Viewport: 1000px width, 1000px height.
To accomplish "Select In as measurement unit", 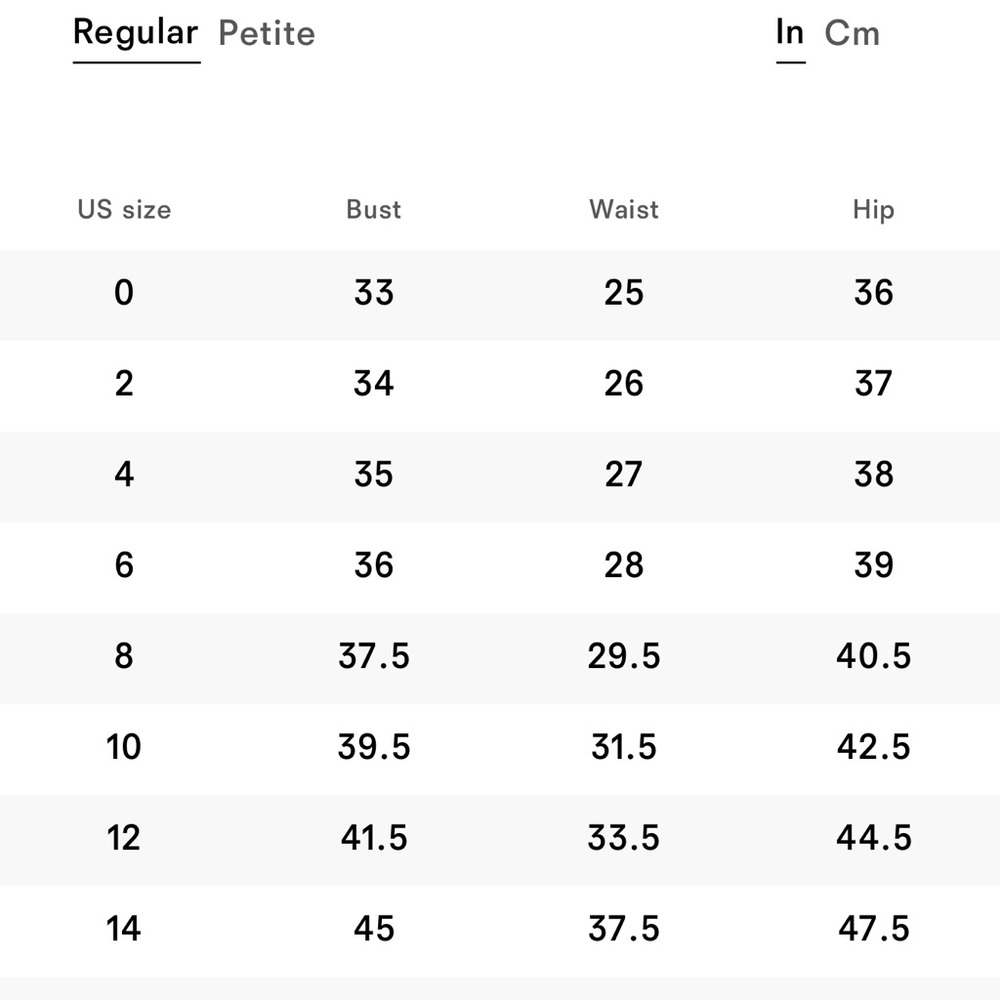I will pyautogui.click(x=790, y=33).
